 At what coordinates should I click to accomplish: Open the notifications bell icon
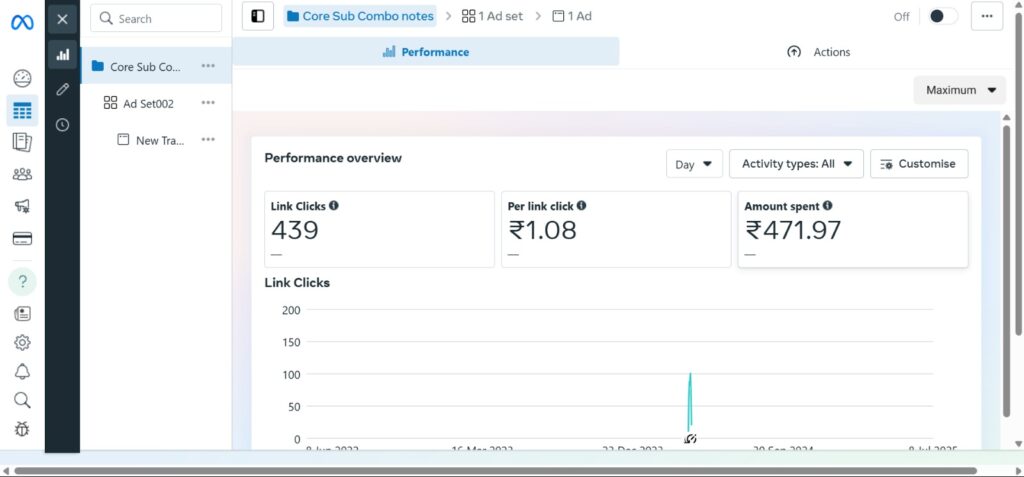22,371
